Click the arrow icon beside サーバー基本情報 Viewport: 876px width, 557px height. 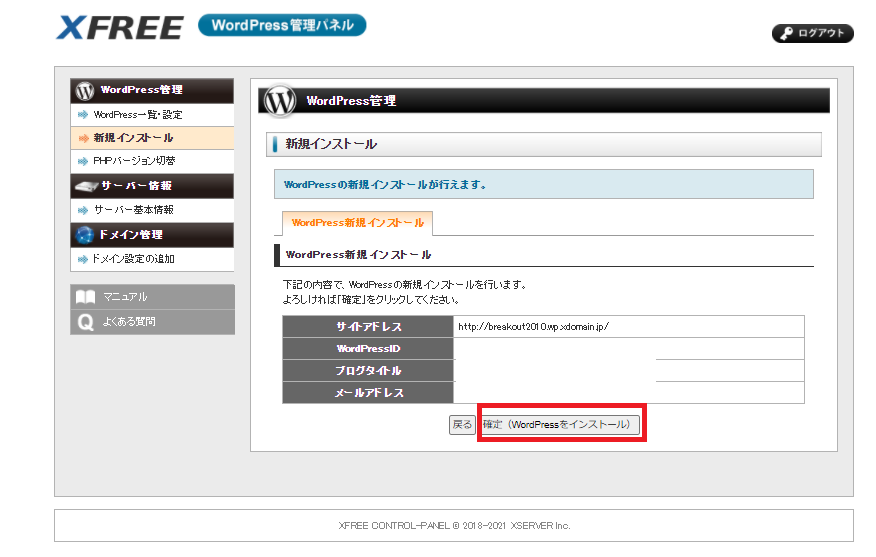83,210
